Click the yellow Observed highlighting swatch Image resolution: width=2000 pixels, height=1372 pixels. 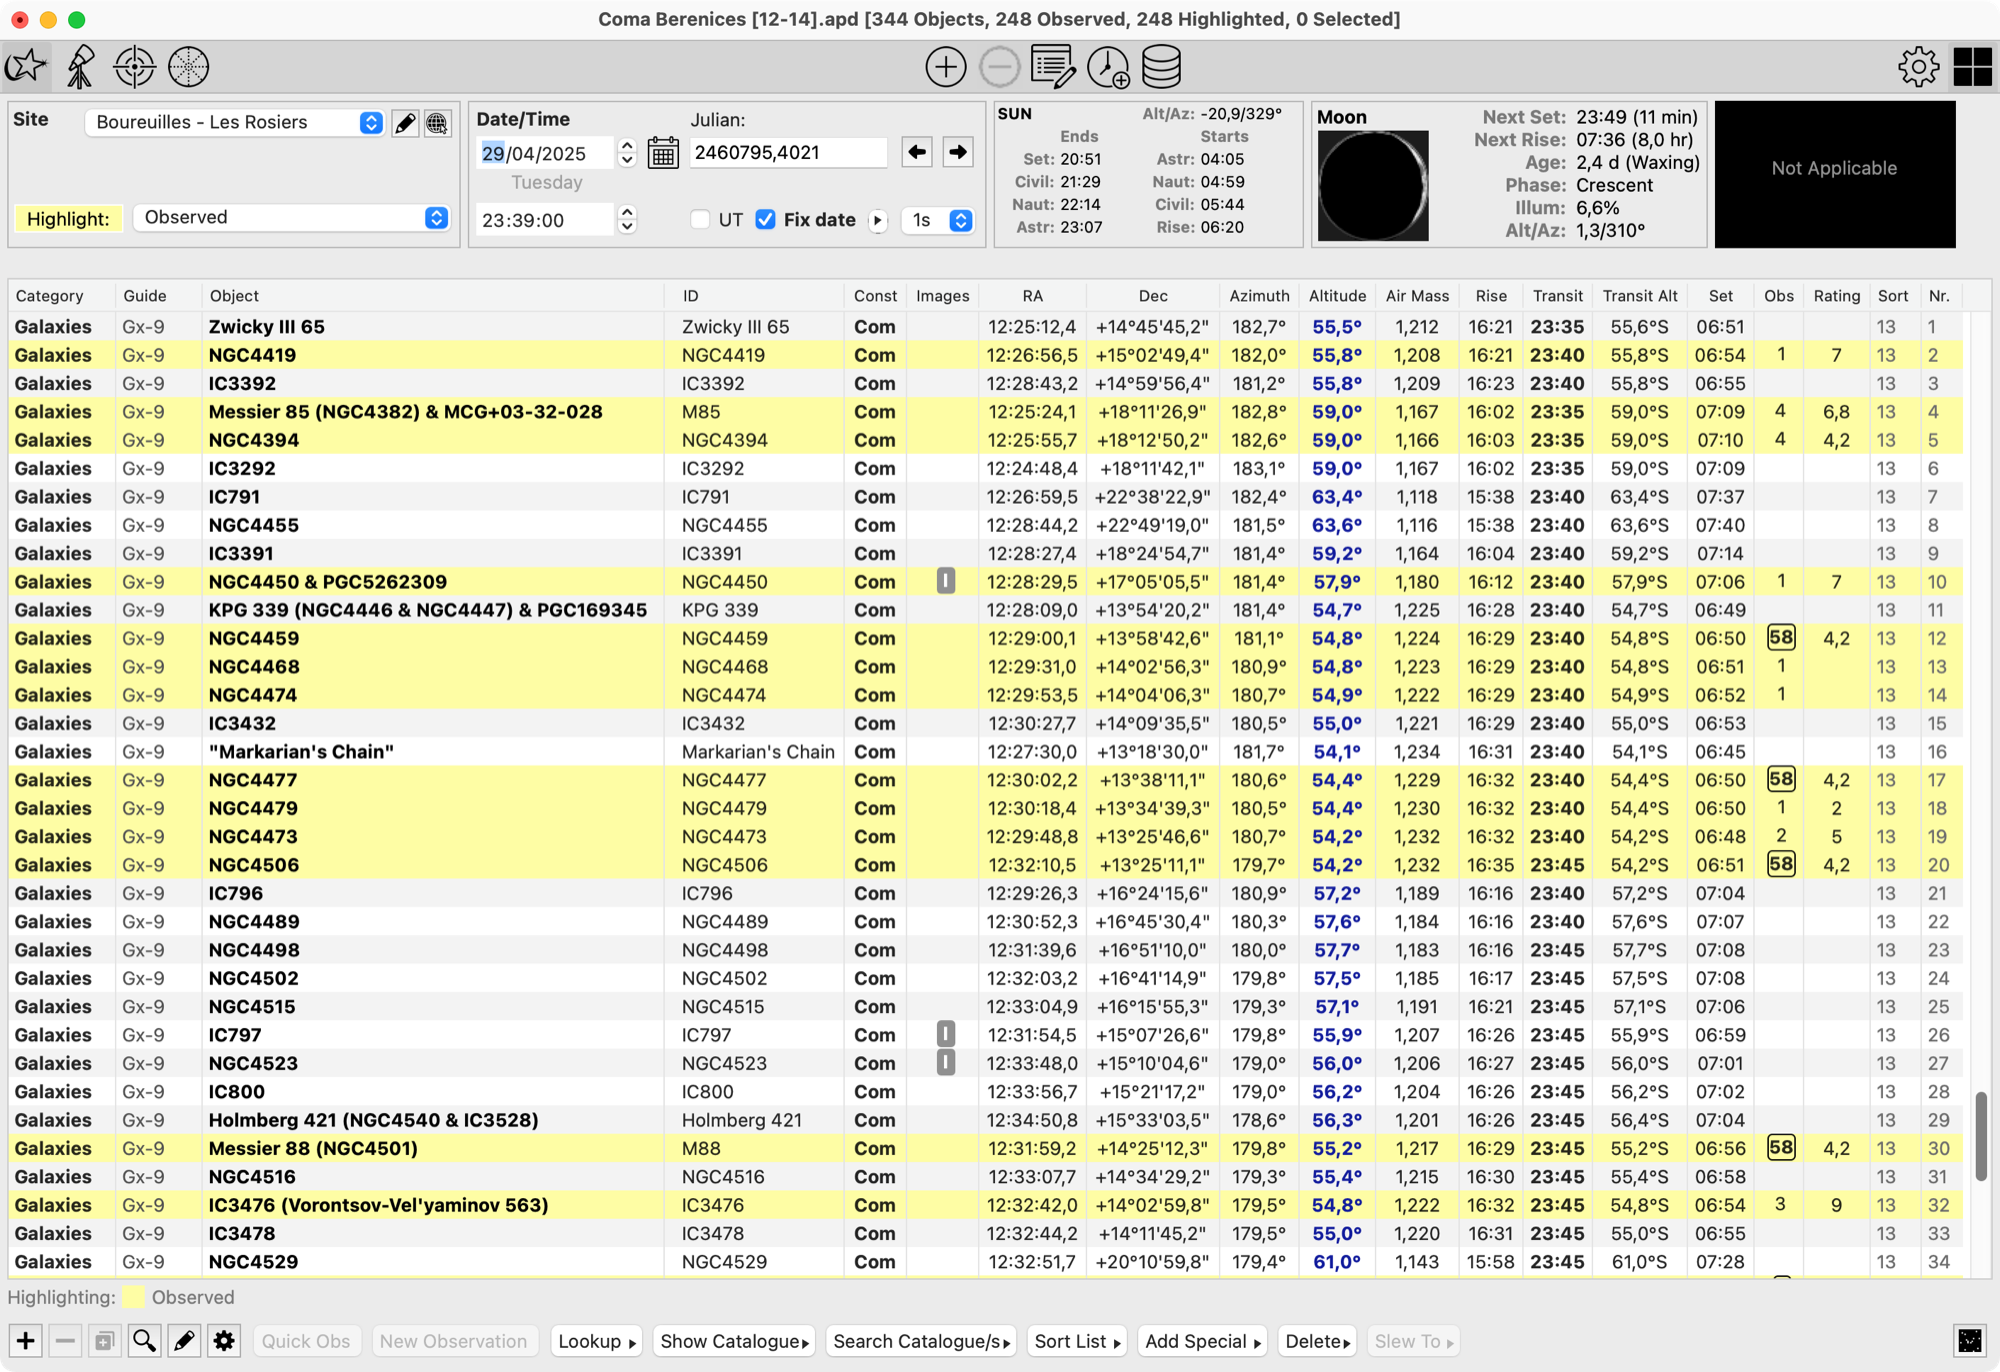(x=133, y=1297)
